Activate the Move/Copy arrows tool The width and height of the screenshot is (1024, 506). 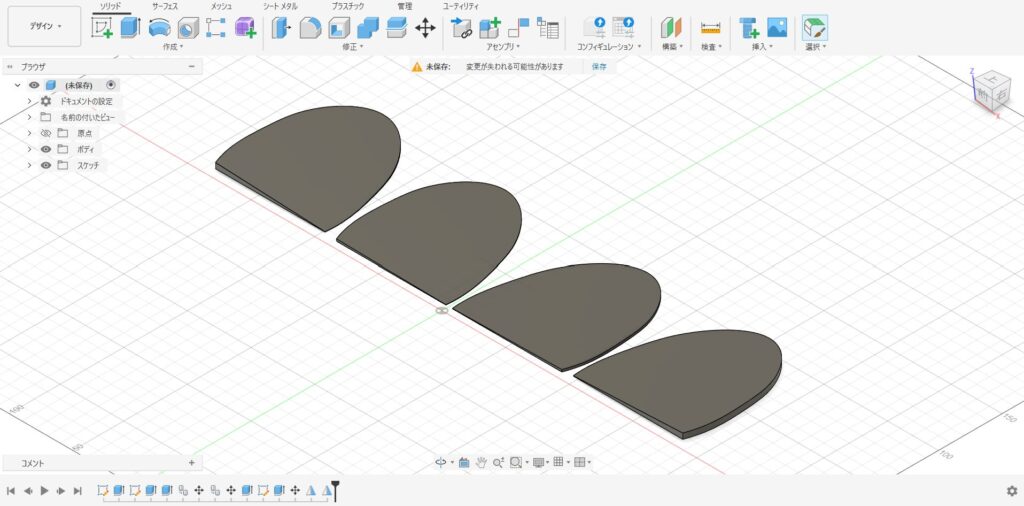(425, 28)
